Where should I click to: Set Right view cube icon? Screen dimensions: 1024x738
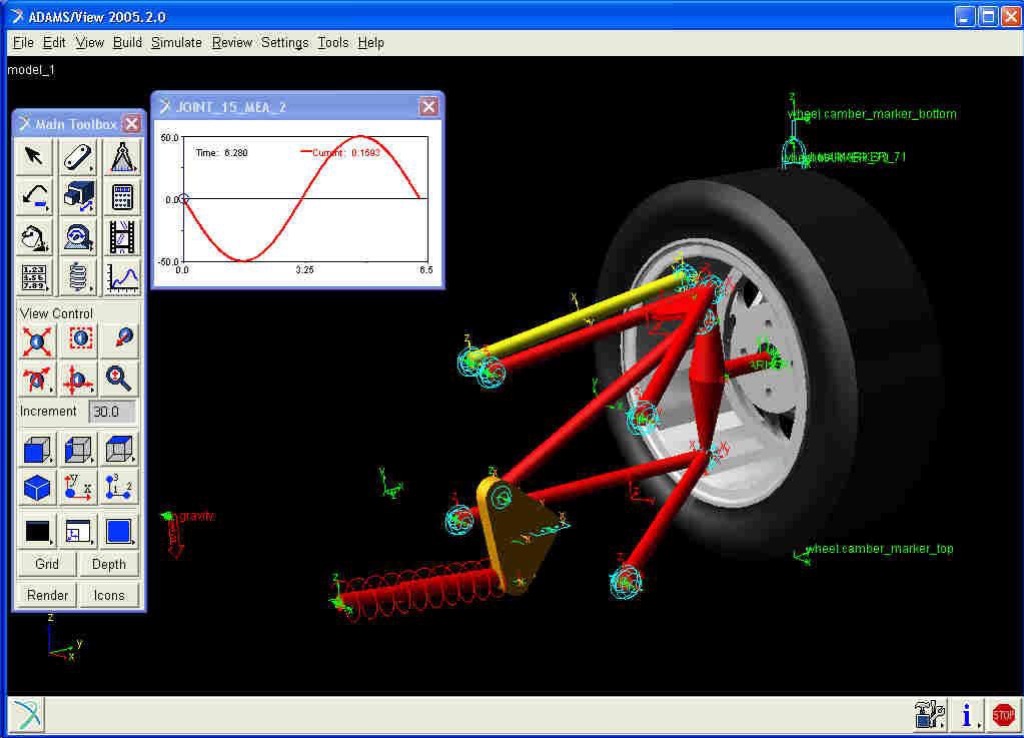[x=78, y=449]
